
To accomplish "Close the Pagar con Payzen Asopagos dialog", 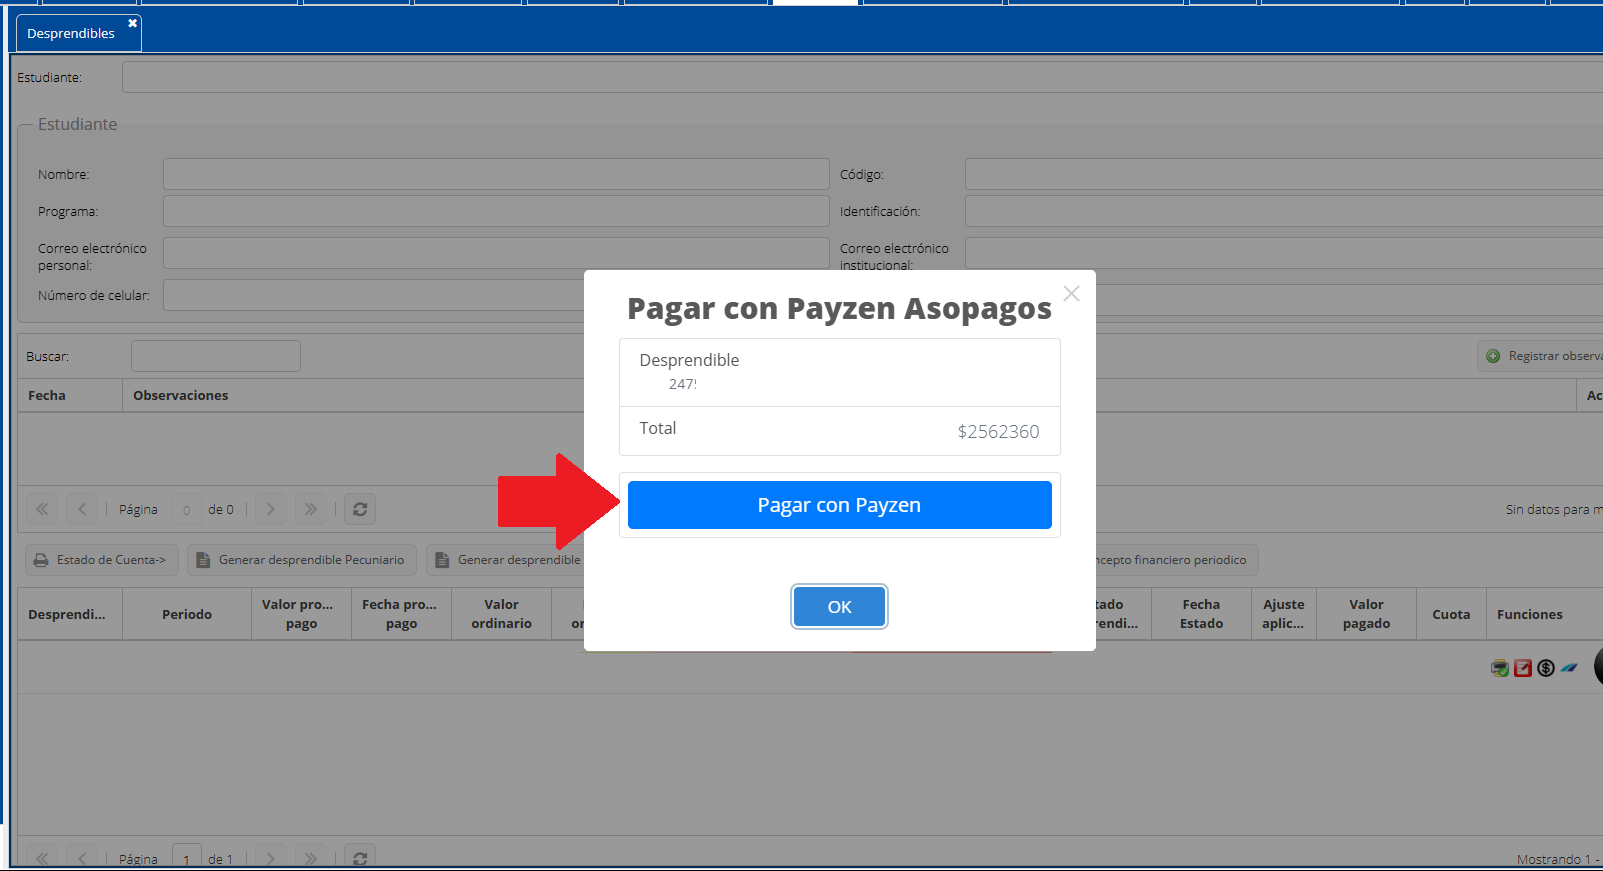I will point(1071,294).
